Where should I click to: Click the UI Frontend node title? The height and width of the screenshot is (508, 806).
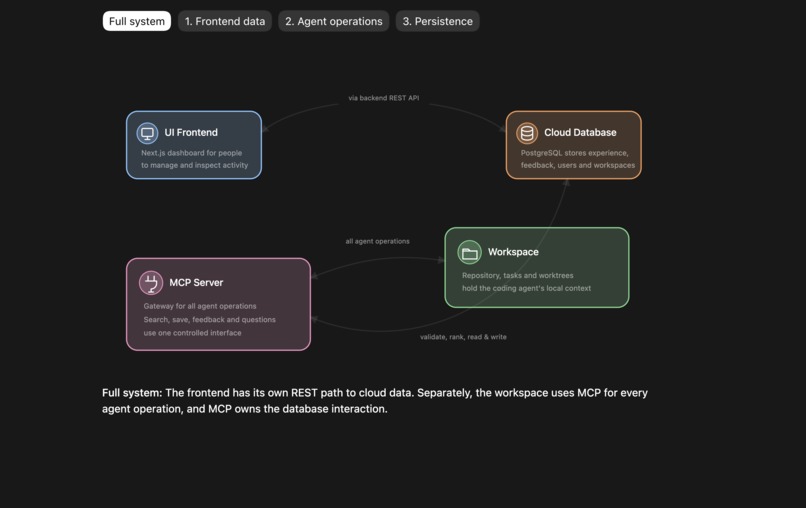(x=191, y=133)
